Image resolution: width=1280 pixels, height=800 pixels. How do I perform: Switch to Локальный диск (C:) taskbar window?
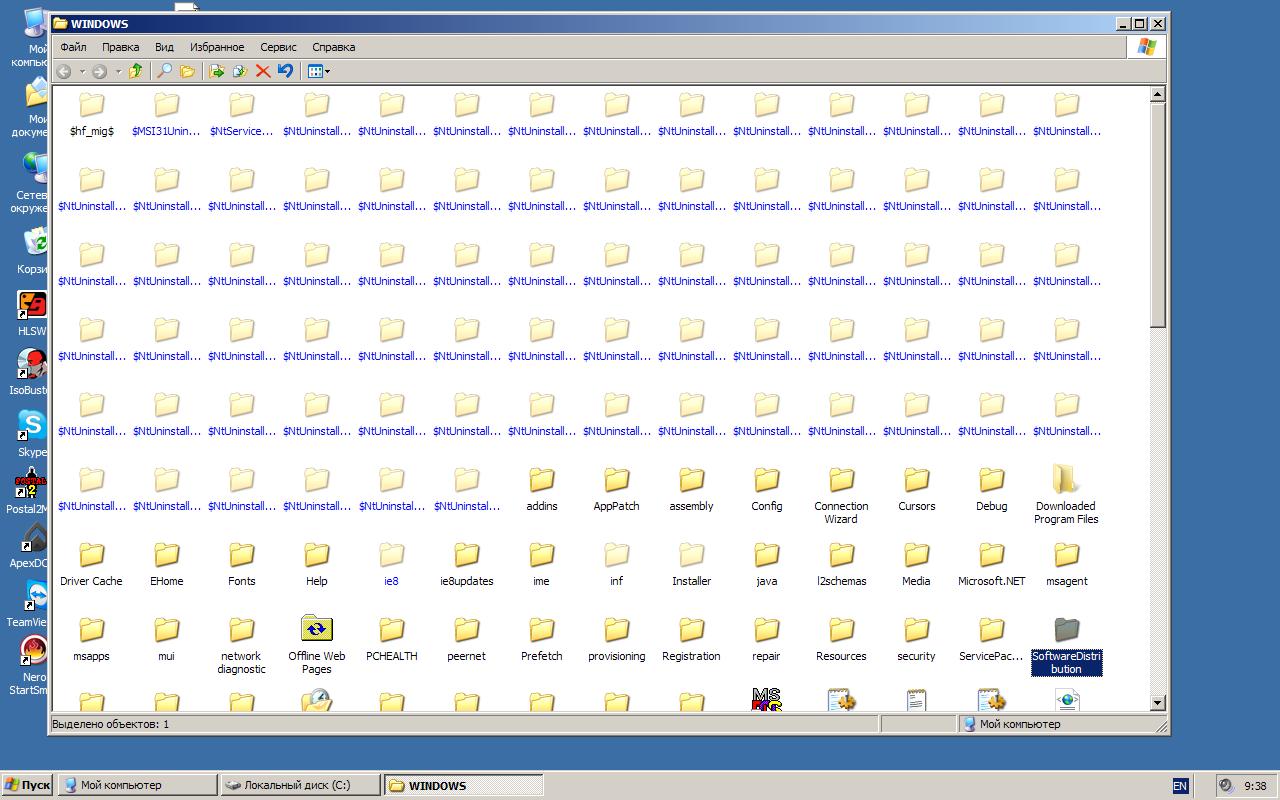tap(299, 785)
